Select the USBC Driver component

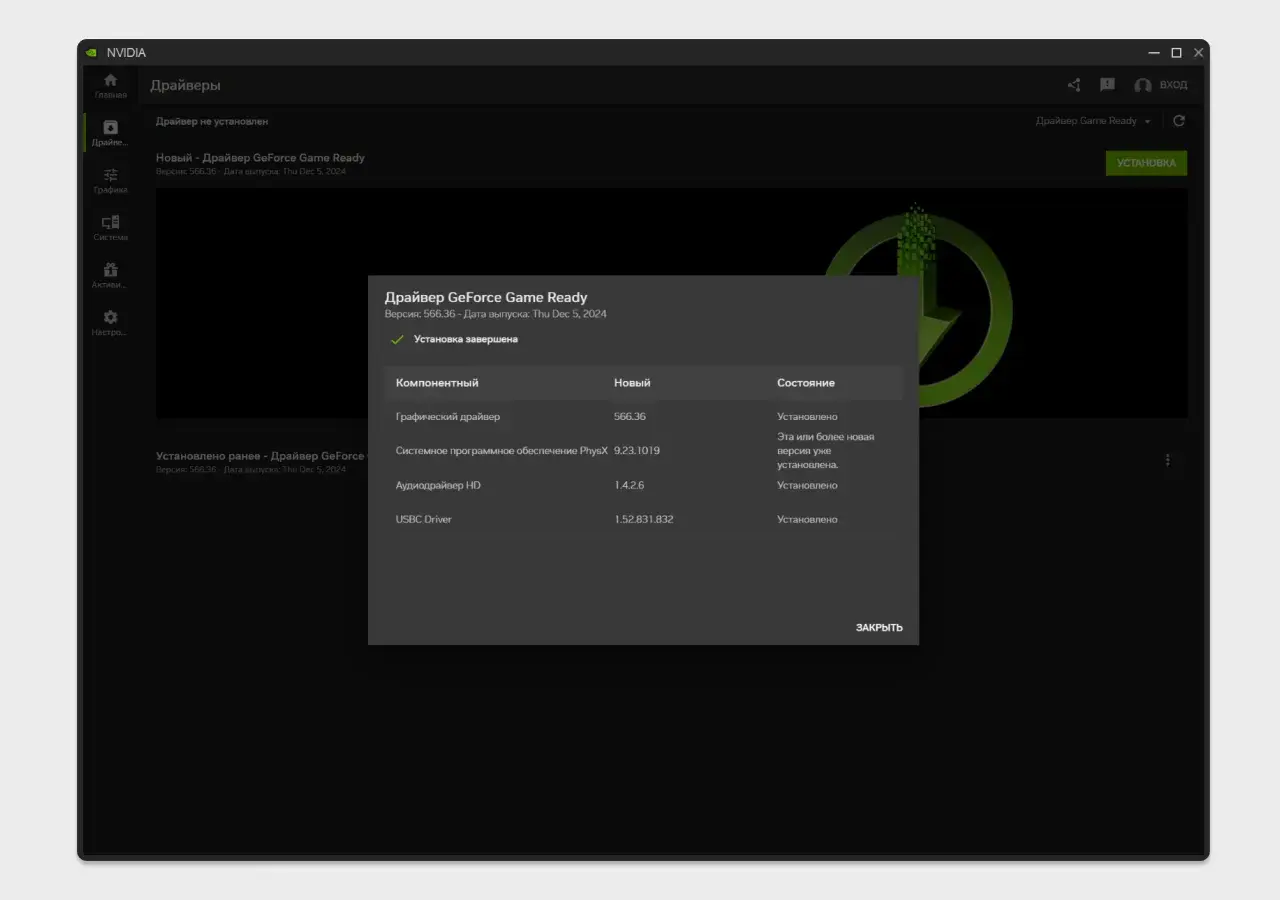tap(424, 520)
